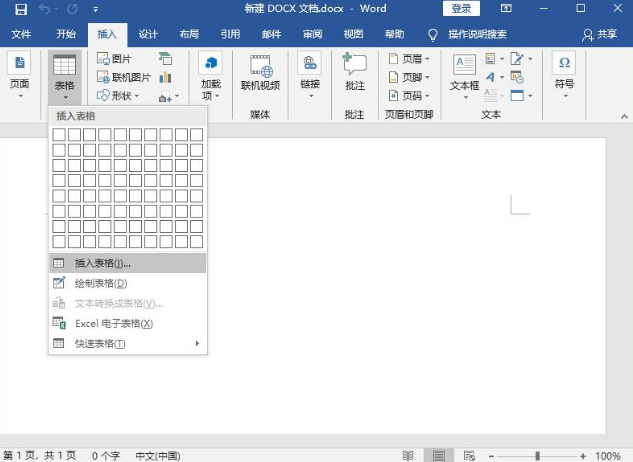Select 插入表格(I)... menu entry
633x462 pixels.
tap(102, 263)
